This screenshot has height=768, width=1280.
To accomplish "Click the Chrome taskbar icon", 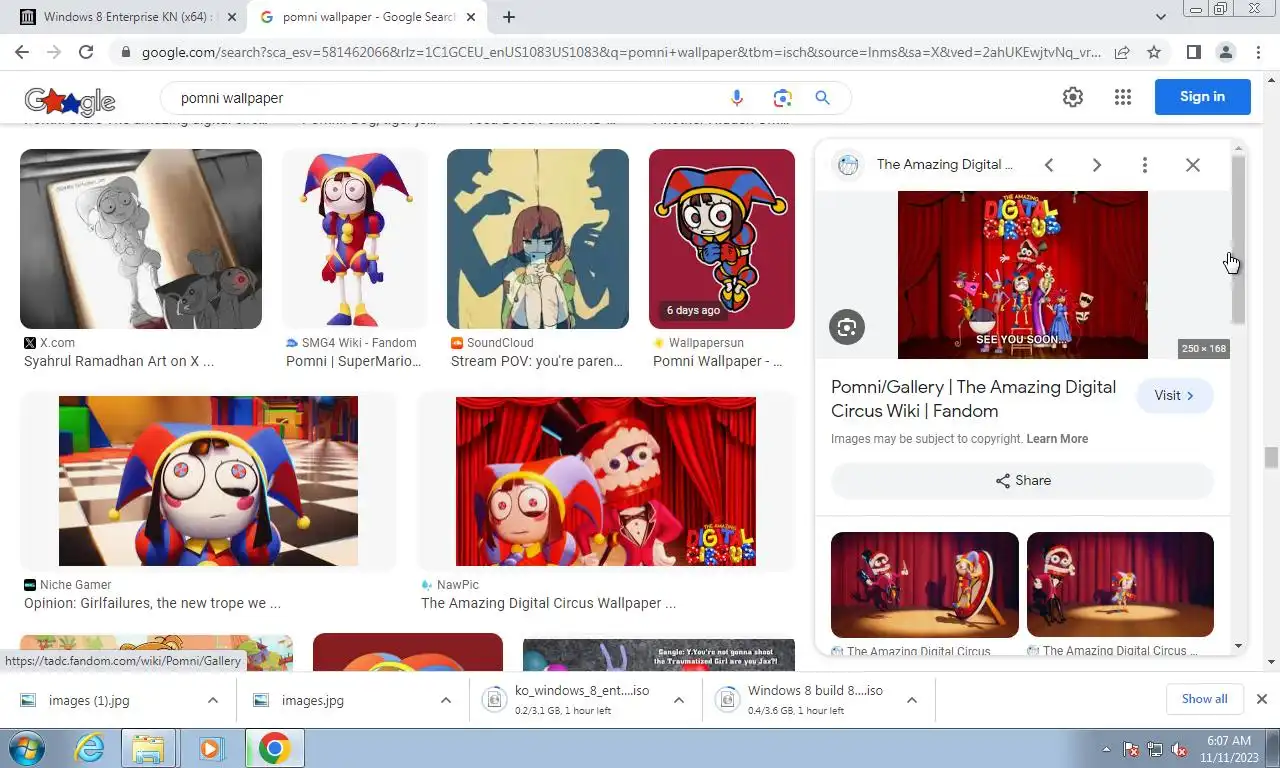I will pos(274,748).
